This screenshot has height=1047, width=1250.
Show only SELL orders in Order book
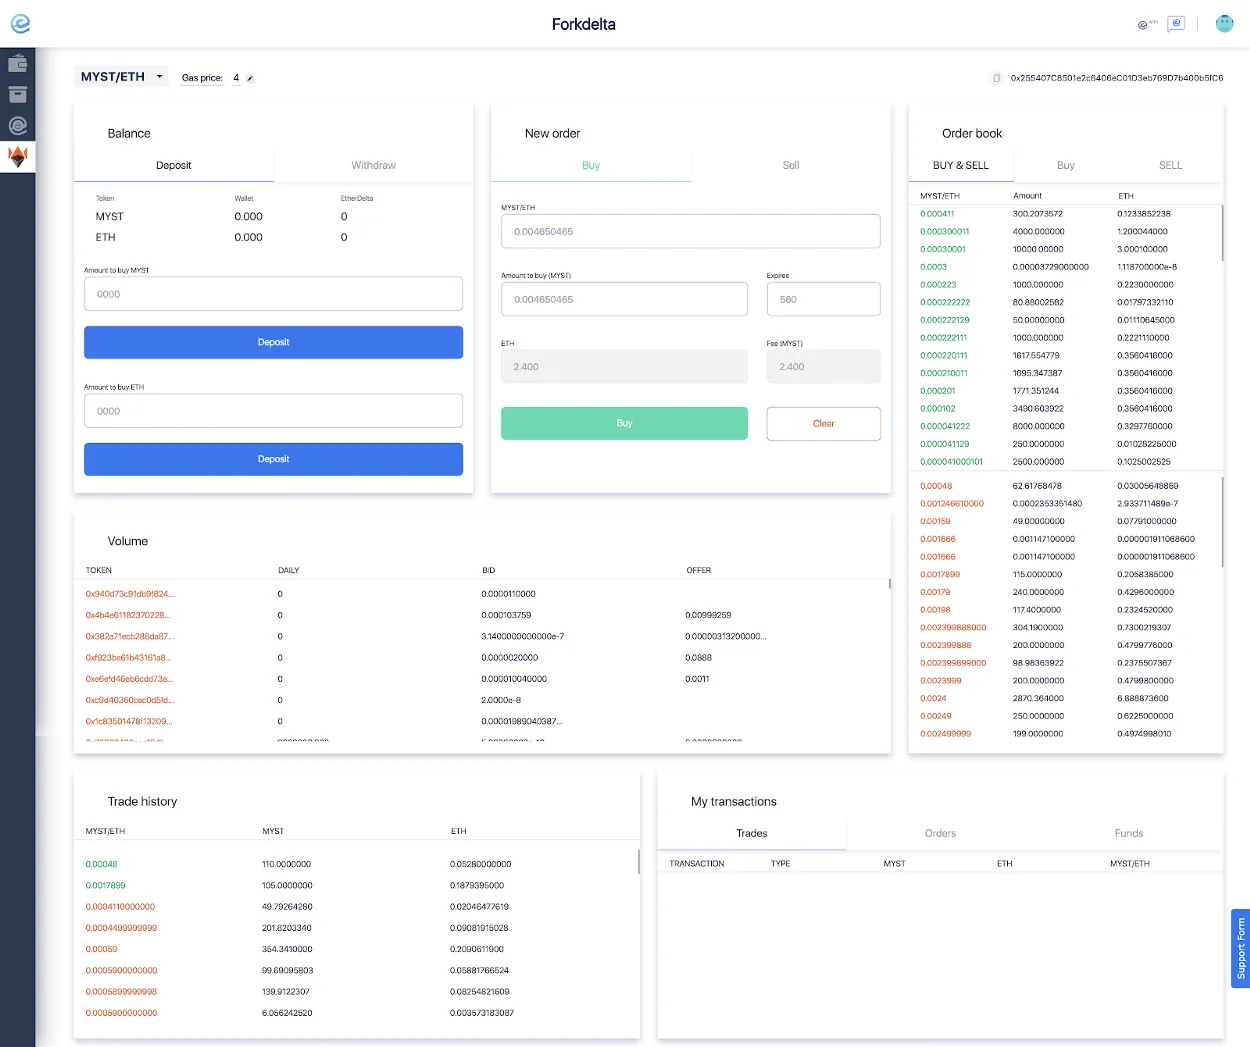click(1170, 165)
